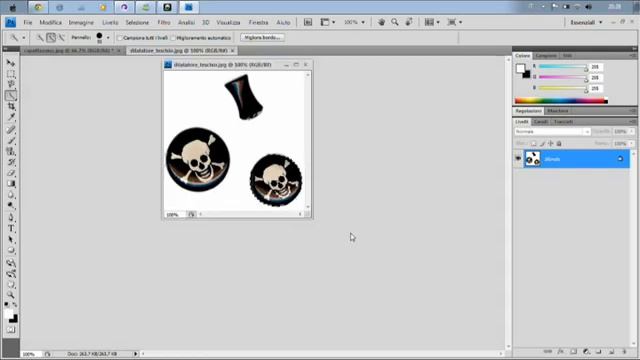This screenshot has width=640, height=360.
Task: Select the Gradient tool
Action: [x=11, y=184]
